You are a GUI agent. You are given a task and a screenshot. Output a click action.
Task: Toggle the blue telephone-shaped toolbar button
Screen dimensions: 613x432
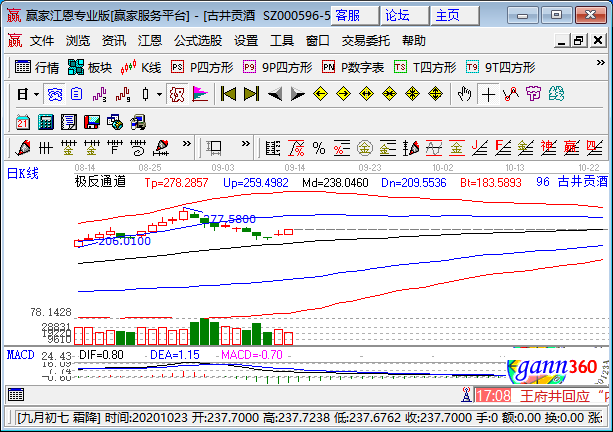point(55,95)
